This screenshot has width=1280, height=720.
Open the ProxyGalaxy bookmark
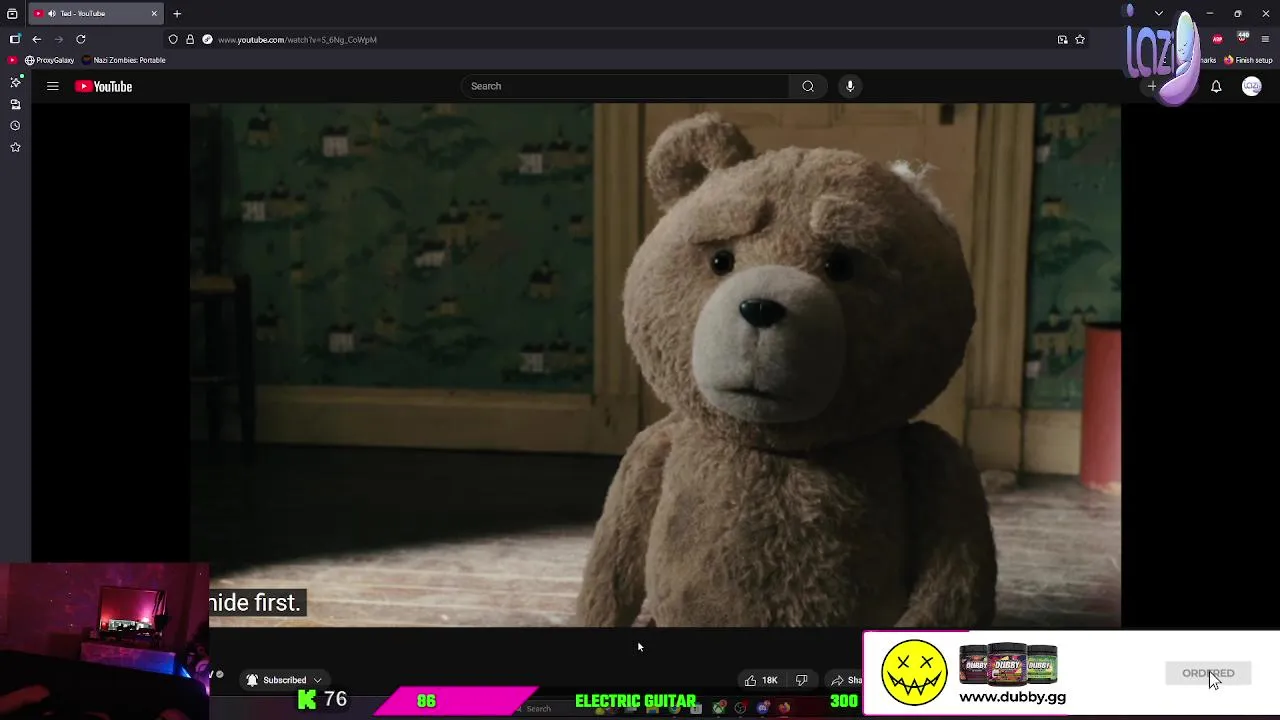pyautogui.click(x=50, y=60)
